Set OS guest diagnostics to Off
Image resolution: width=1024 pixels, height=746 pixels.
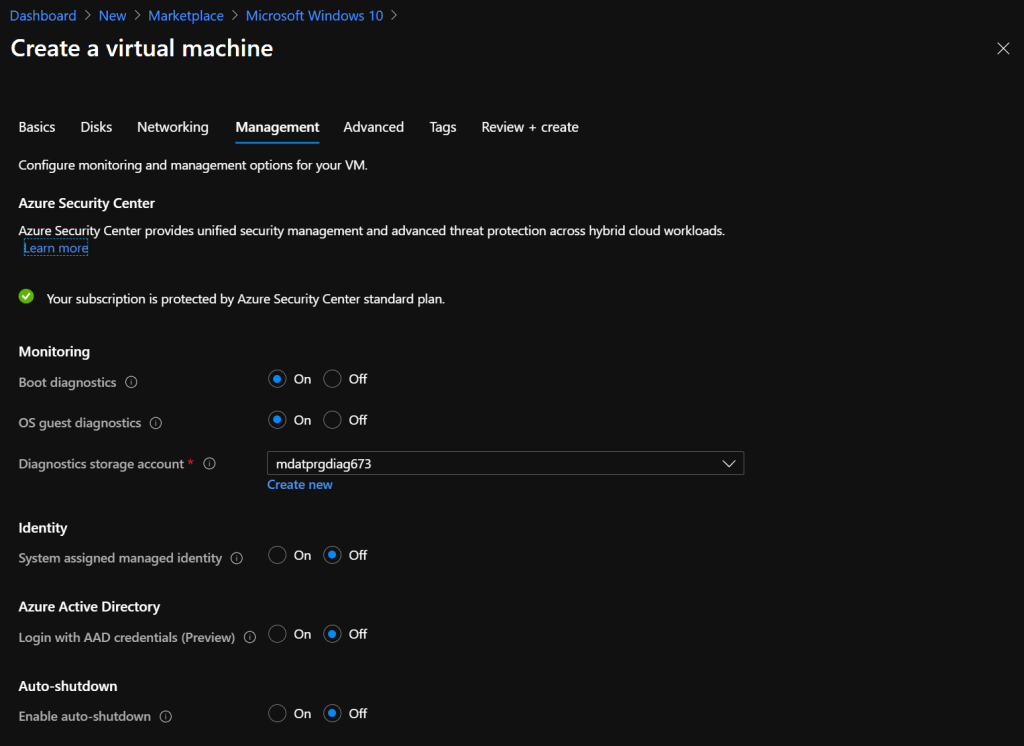(333, 420)
